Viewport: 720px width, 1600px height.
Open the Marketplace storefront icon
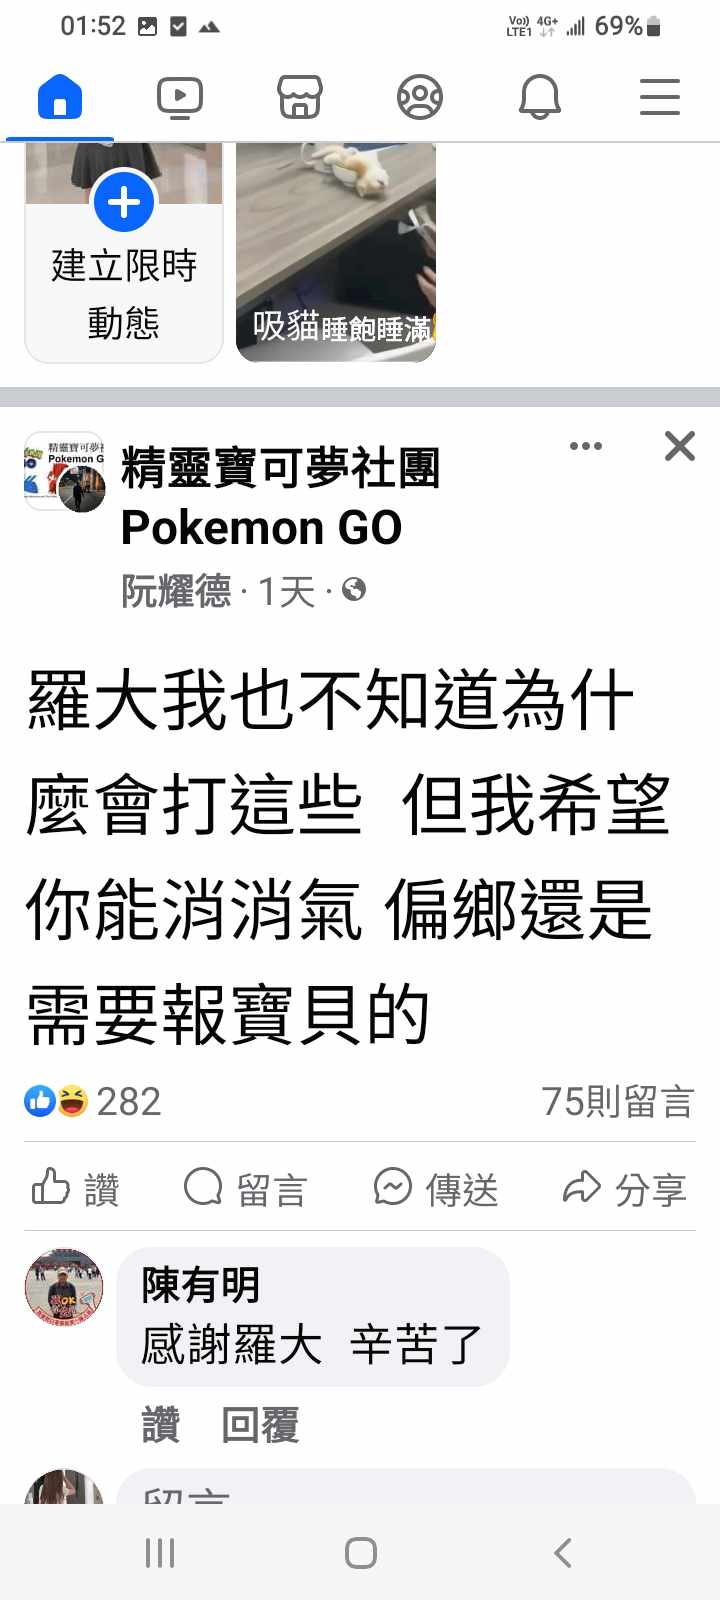click(300, 98)
